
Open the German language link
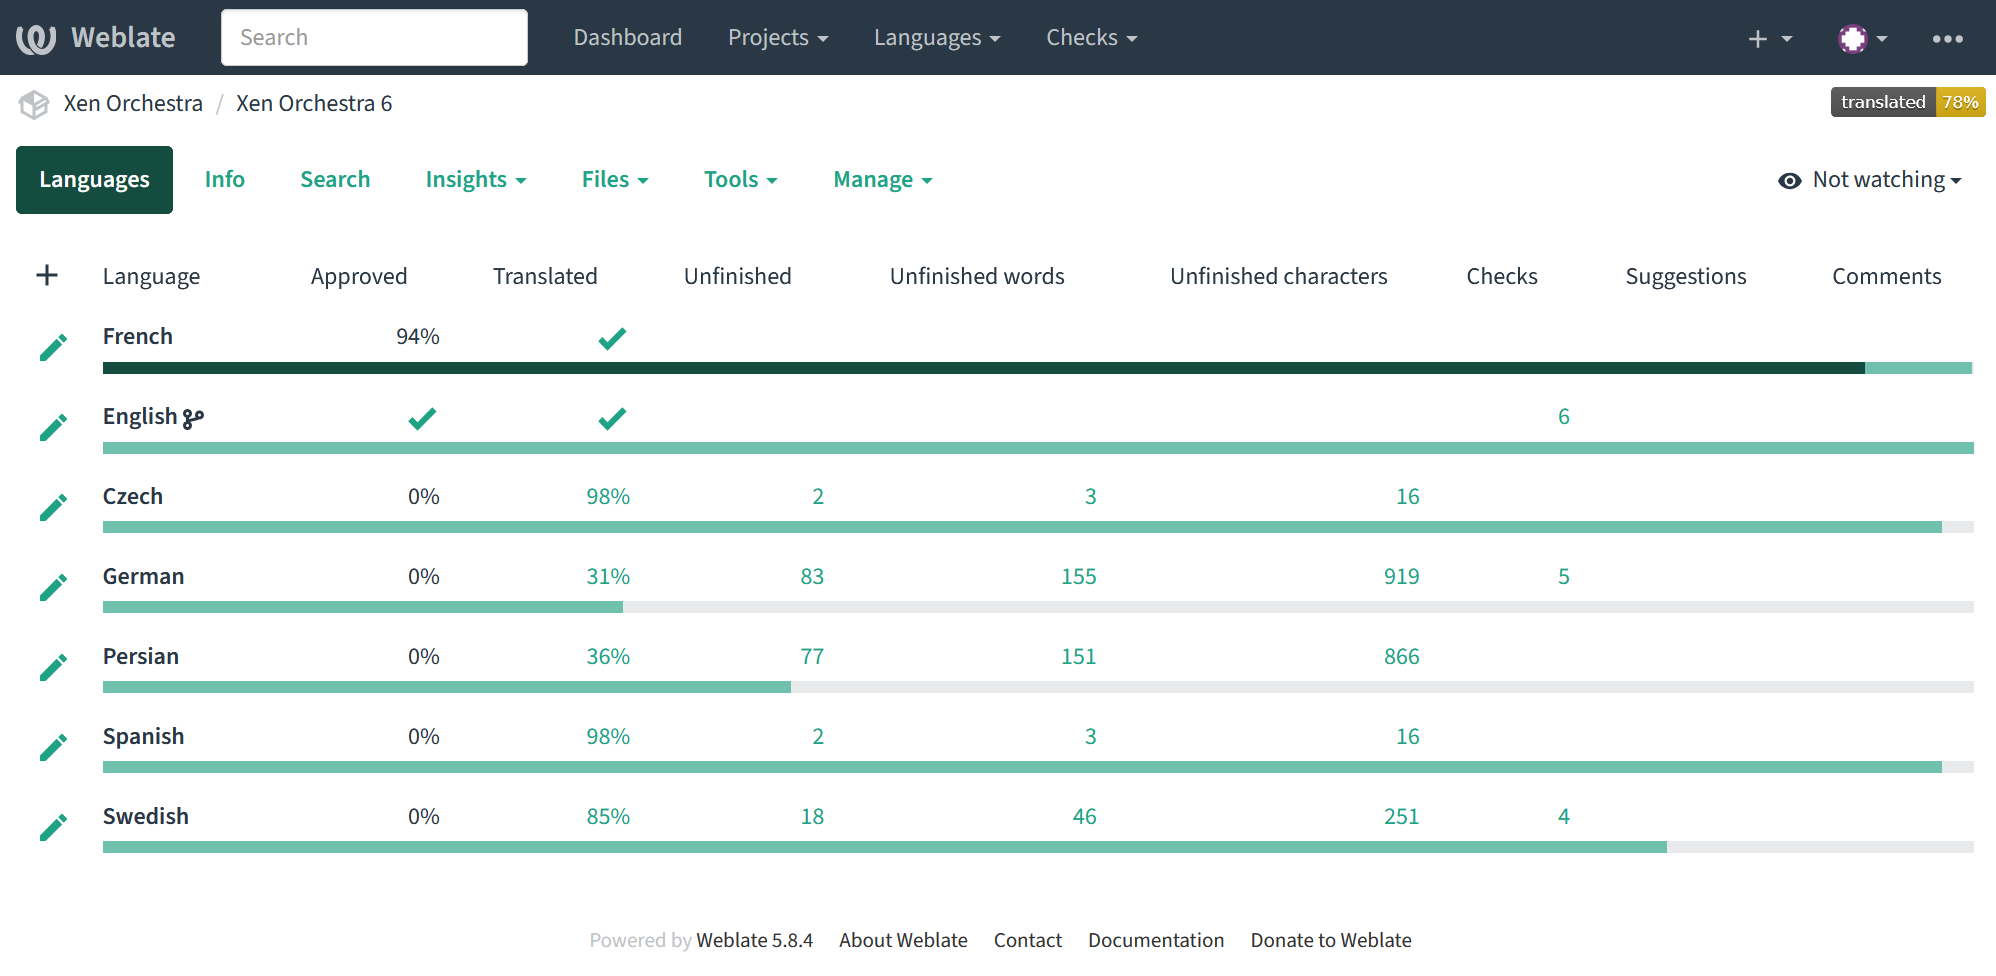coord(143,577)
